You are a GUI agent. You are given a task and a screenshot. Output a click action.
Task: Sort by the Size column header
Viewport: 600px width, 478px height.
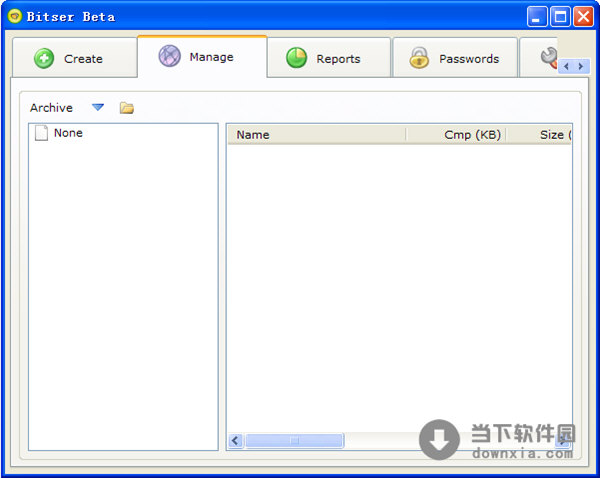[x=539, y=135]
